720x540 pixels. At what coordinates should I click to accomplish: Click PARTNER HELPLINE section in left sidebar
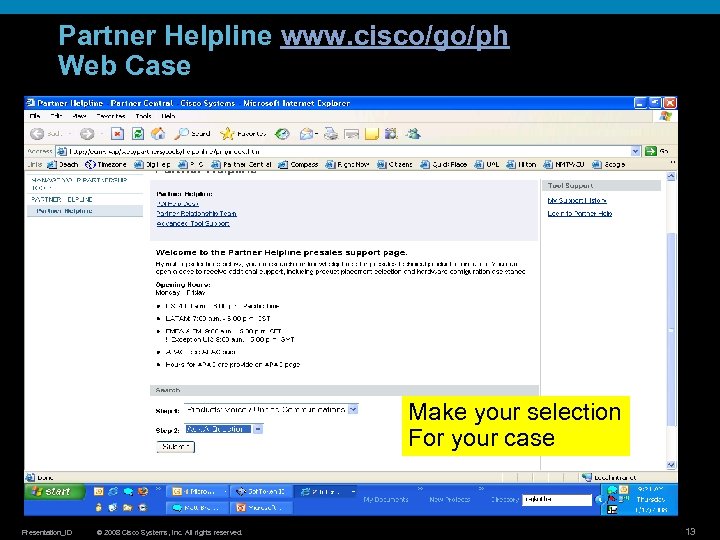(x=62, y=199)
